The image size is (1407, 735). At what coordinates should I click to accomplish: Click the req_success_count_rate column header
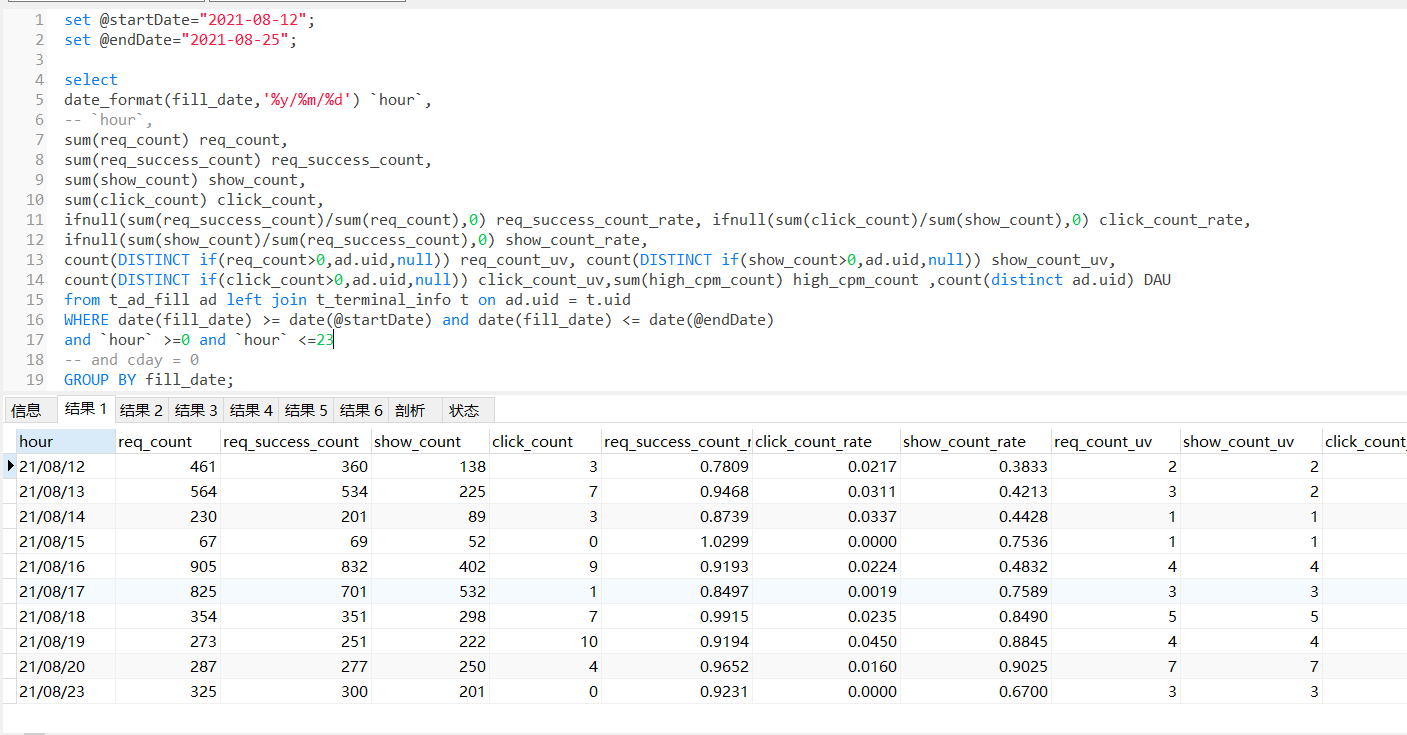point(676,441)
